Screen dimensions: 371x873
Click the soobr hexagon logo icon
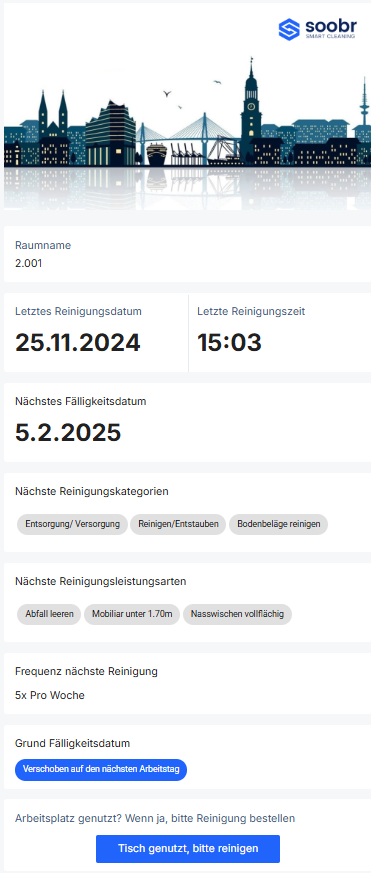pyautogui.click(x=289, y=30)
